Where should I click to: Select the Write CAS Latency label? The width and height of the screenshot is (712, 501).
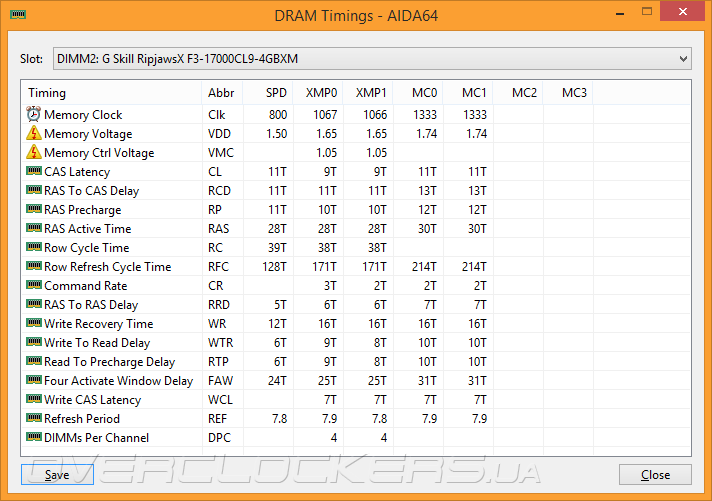[93, 400]
